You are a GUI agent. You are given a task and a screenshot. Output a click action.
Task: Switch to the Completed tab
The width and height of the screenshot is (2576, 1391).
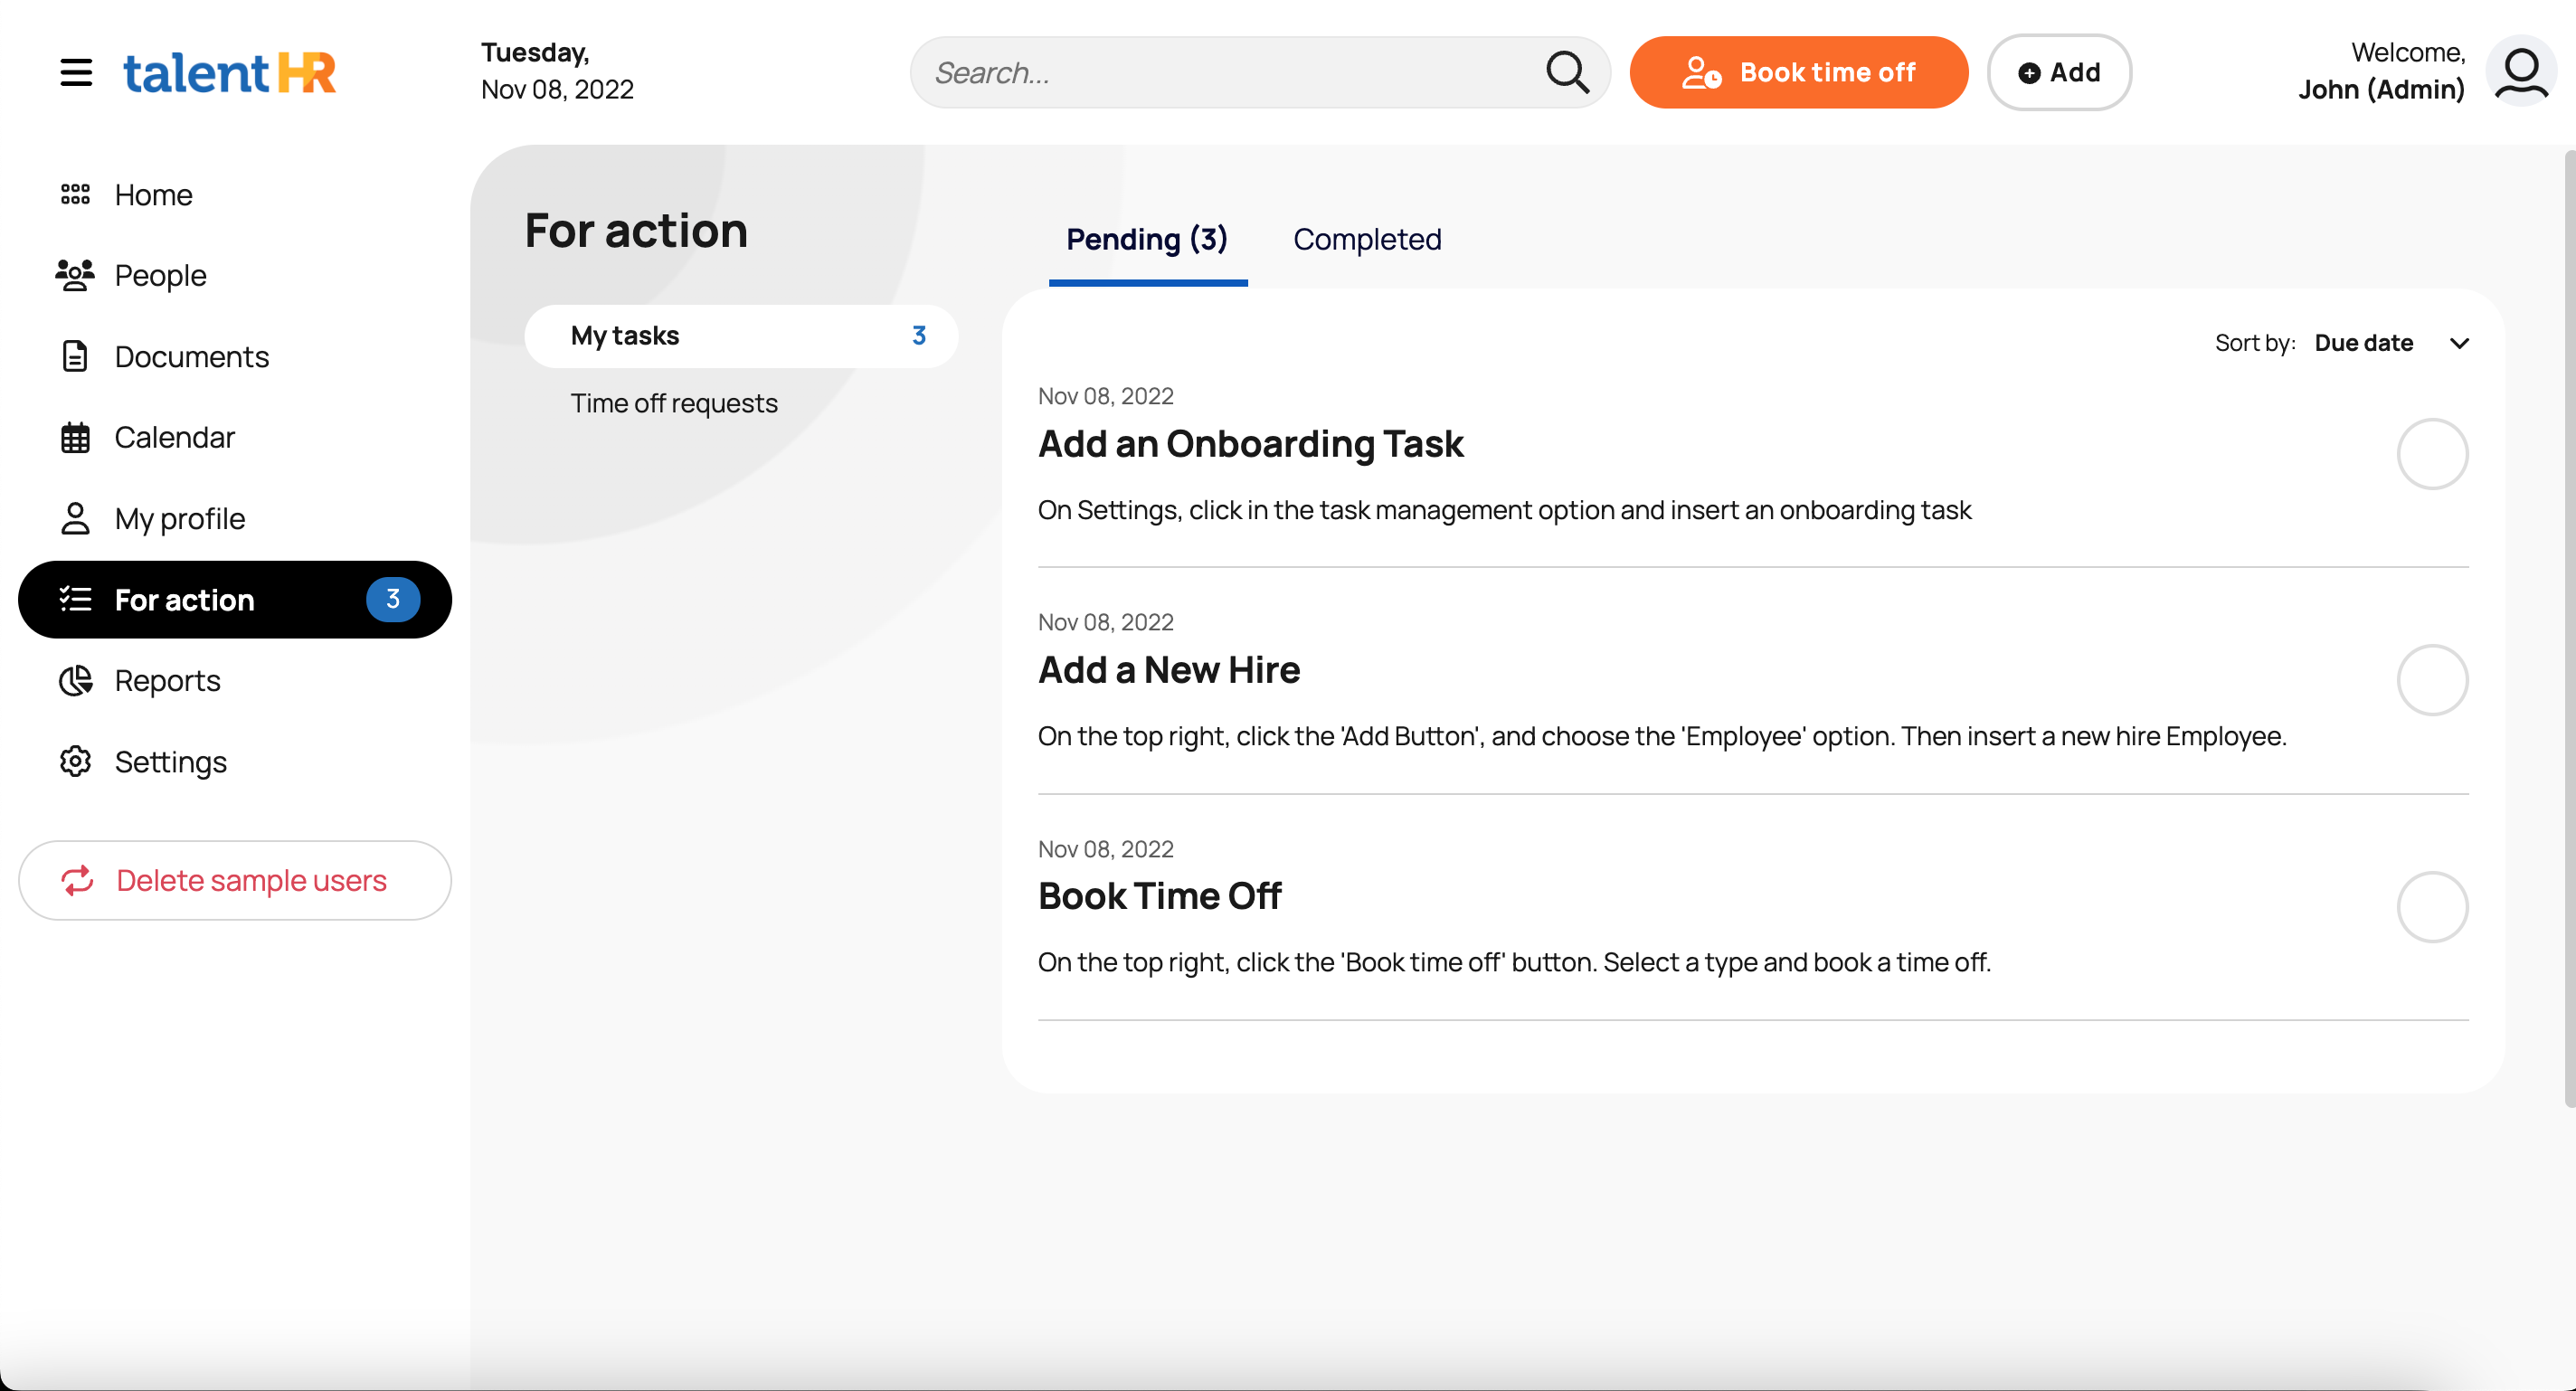point(1367,239)
